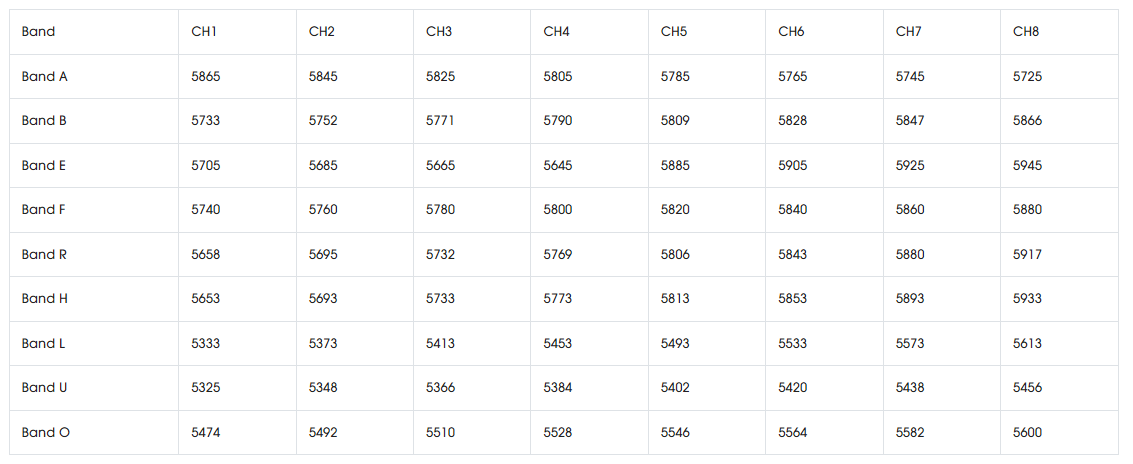The width and height of the screenshot is (1133, 464).
Task: Click Band E CH8 value 5945
Action: tap(1028, 166)
